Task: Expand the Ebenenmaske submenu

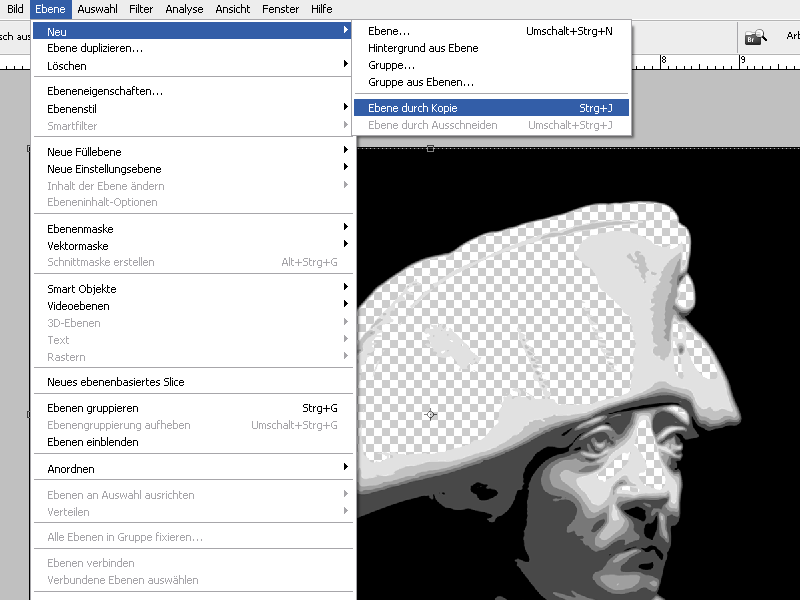Action: pos(192,229)
